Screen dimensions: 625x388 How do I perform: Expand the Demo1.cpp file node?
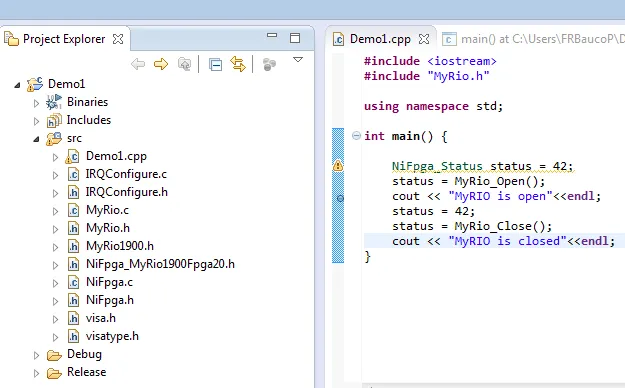55,158
